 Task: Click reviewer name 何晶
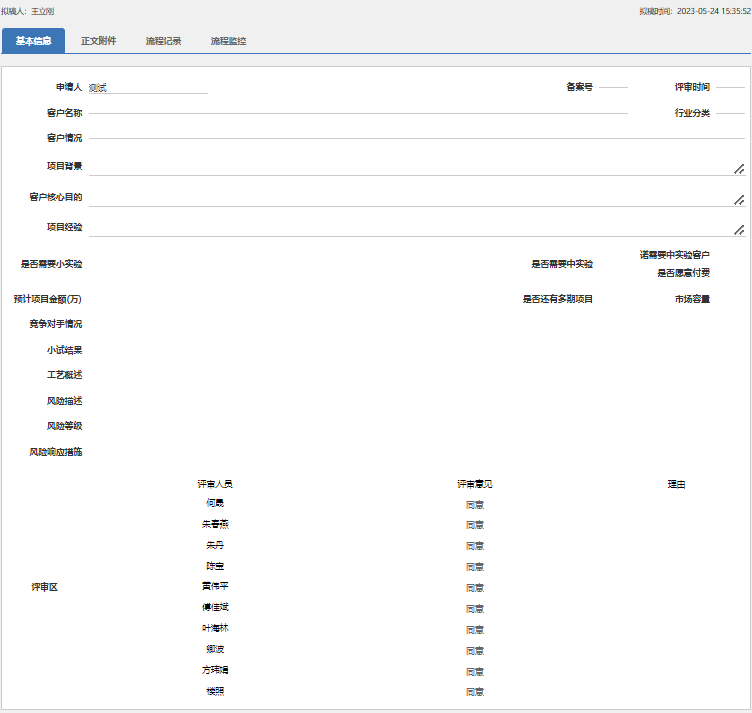pyautogui.click(x=215, y=503)
